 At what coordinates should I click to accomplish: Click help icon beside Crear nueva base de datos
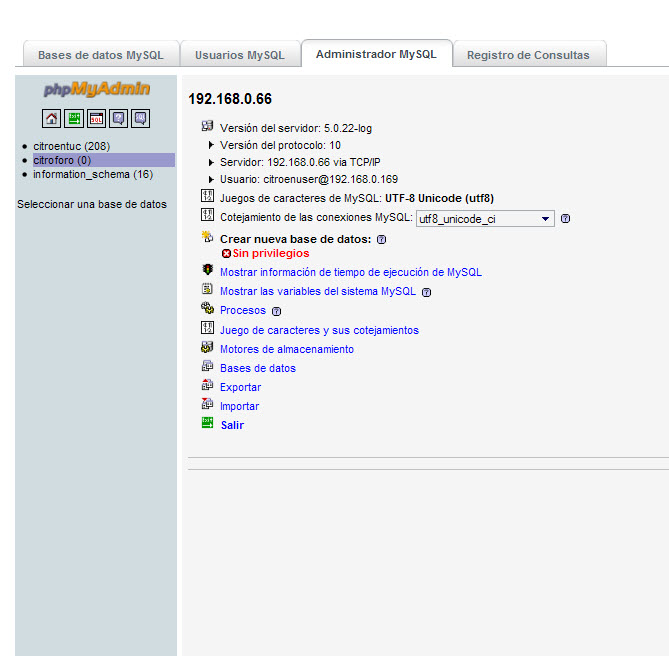(381, 240)
